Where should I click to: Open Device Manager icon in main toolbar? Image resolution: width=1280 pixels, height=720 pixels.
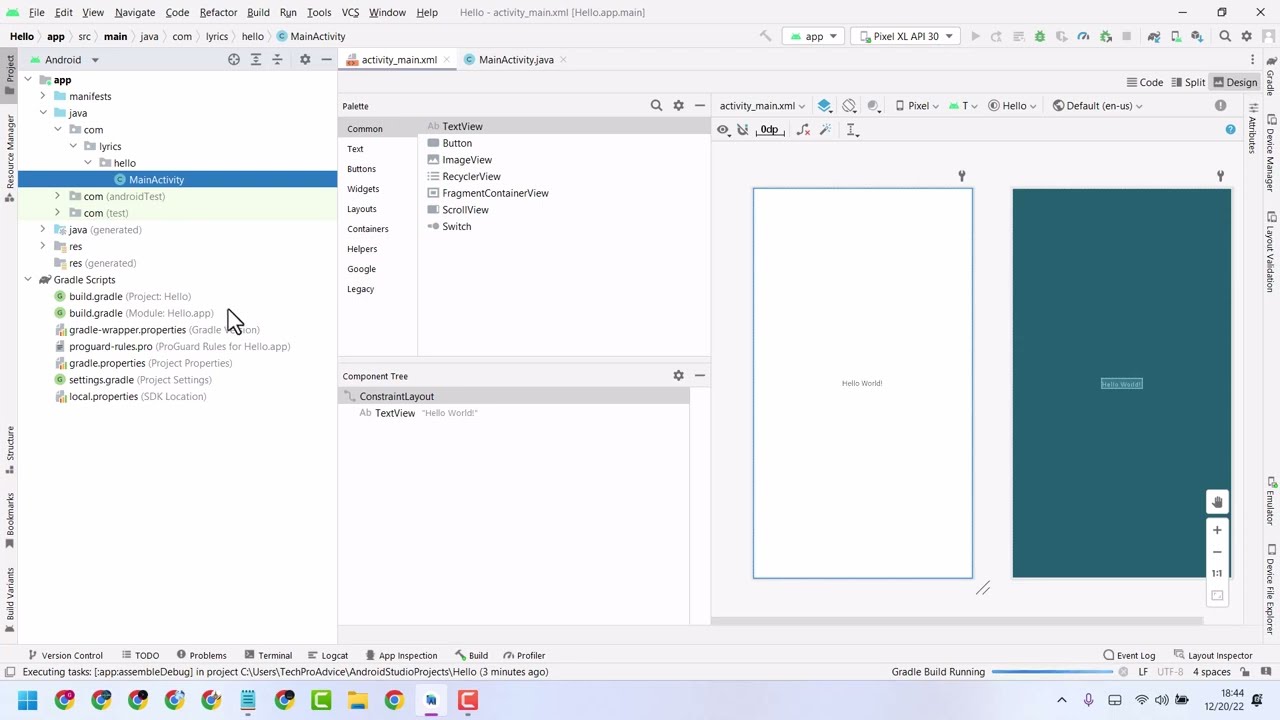coord(1176,36)
